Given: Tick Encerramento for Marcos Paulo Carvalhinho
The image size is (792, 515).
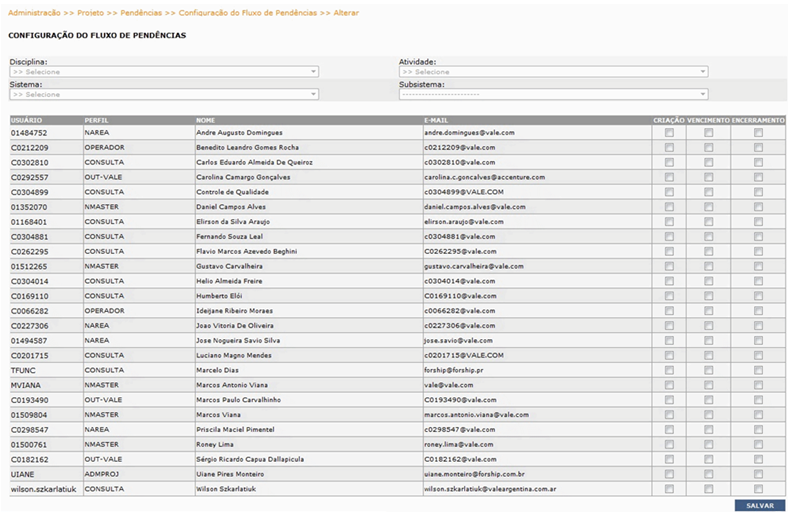Looking at the screenshot, I should click(x=758, y=400).
